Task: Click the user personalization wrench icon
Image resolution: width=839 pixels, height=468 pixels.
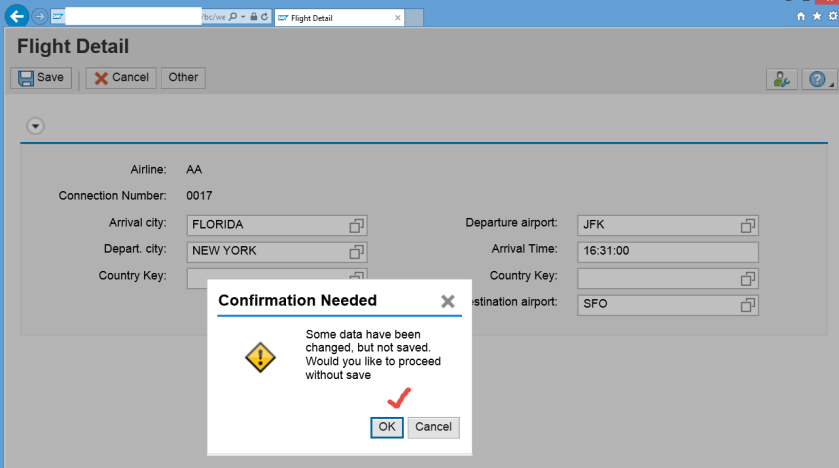Action: [782, 79]
